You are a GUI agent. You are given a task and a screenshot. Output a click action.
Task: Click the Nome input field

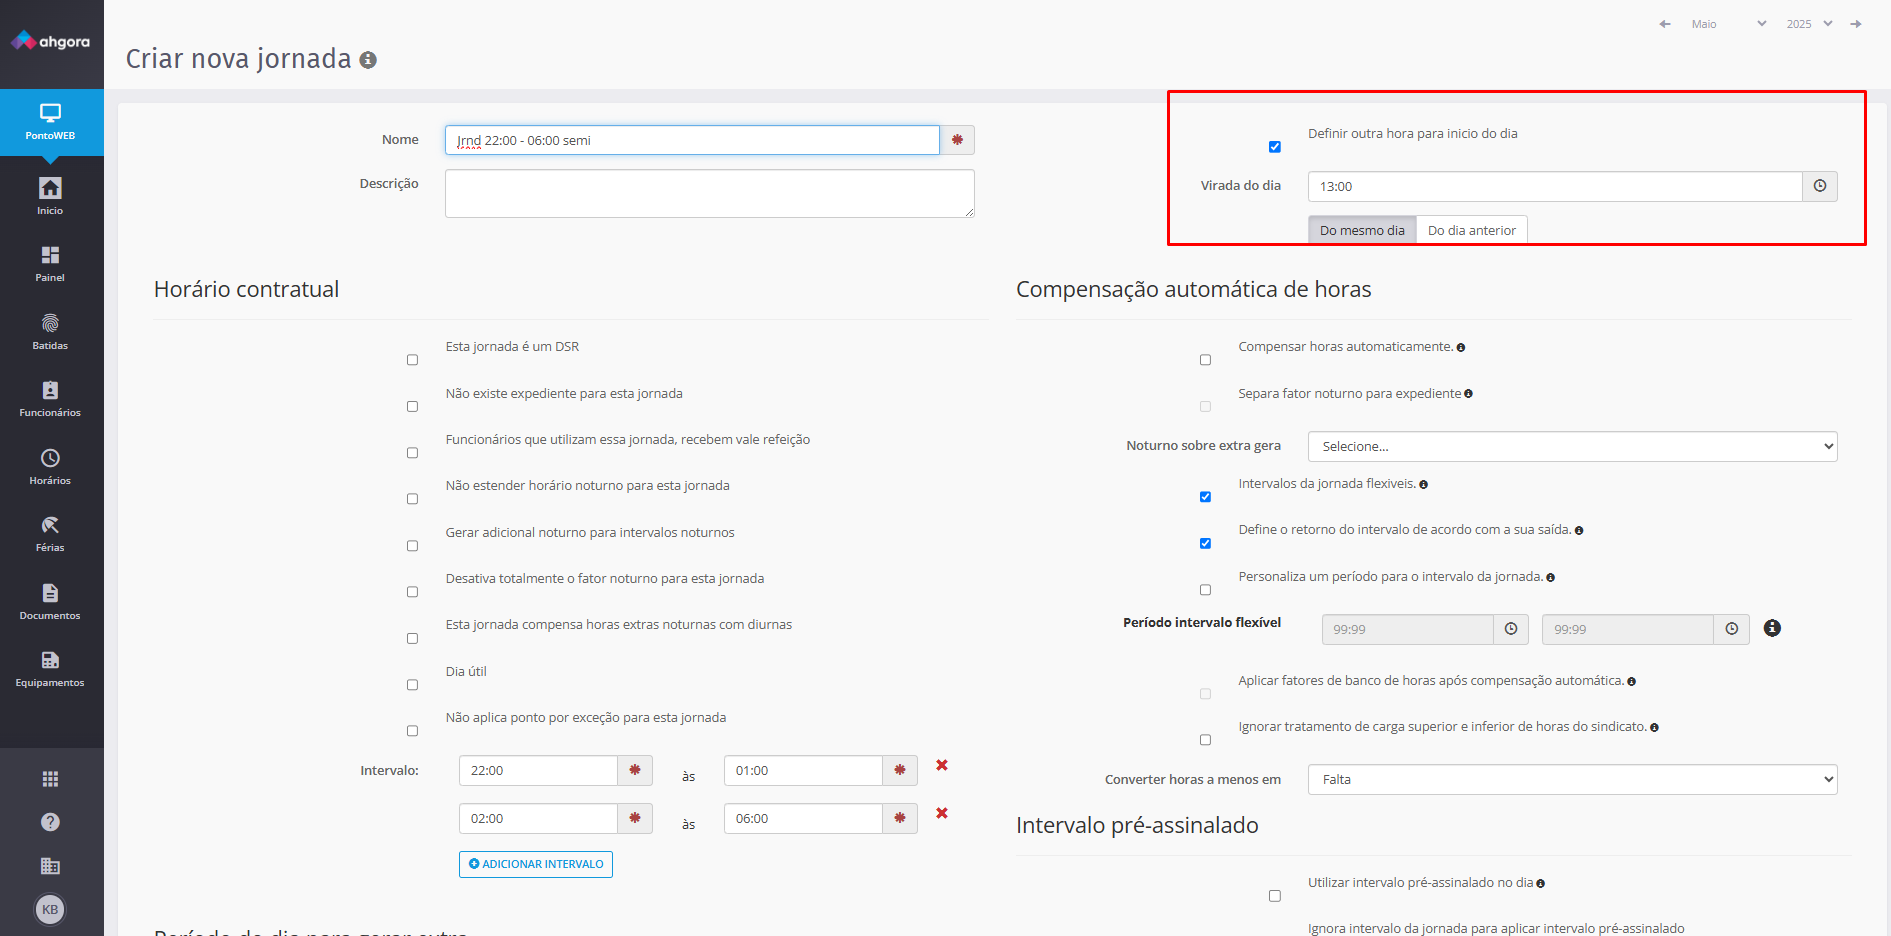692,140
